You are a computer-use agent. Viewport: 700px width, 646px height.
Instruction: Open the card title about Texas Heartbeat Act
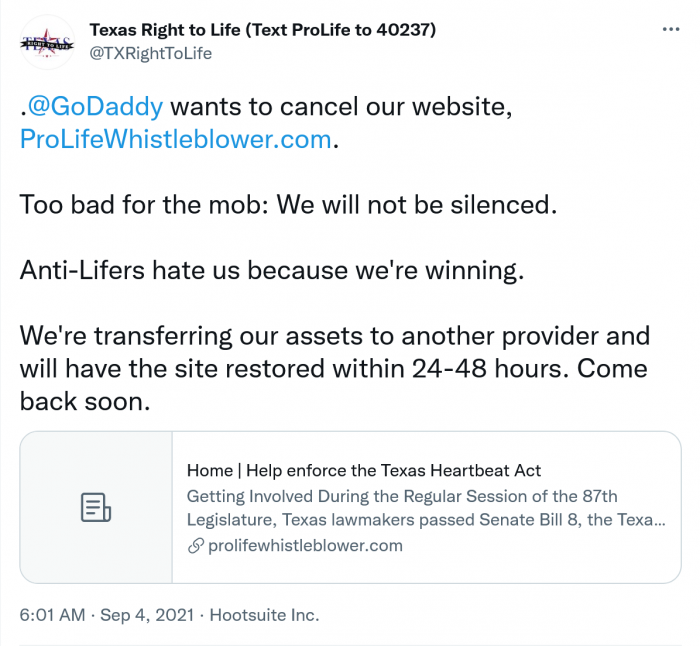(x=364, y=470)
